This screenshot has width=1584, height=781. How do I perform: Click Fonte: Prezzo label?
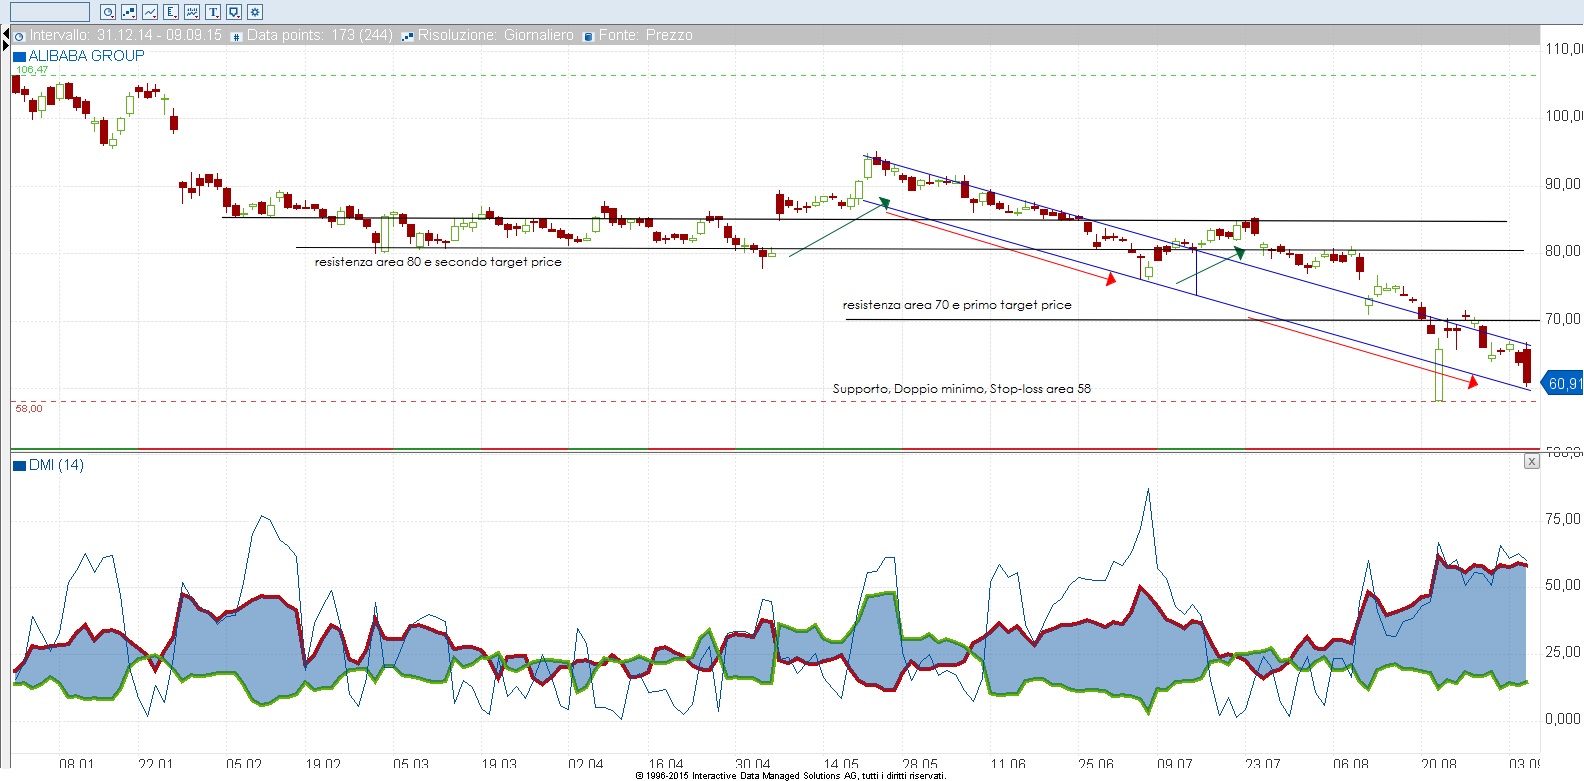[x=646, y=35]
